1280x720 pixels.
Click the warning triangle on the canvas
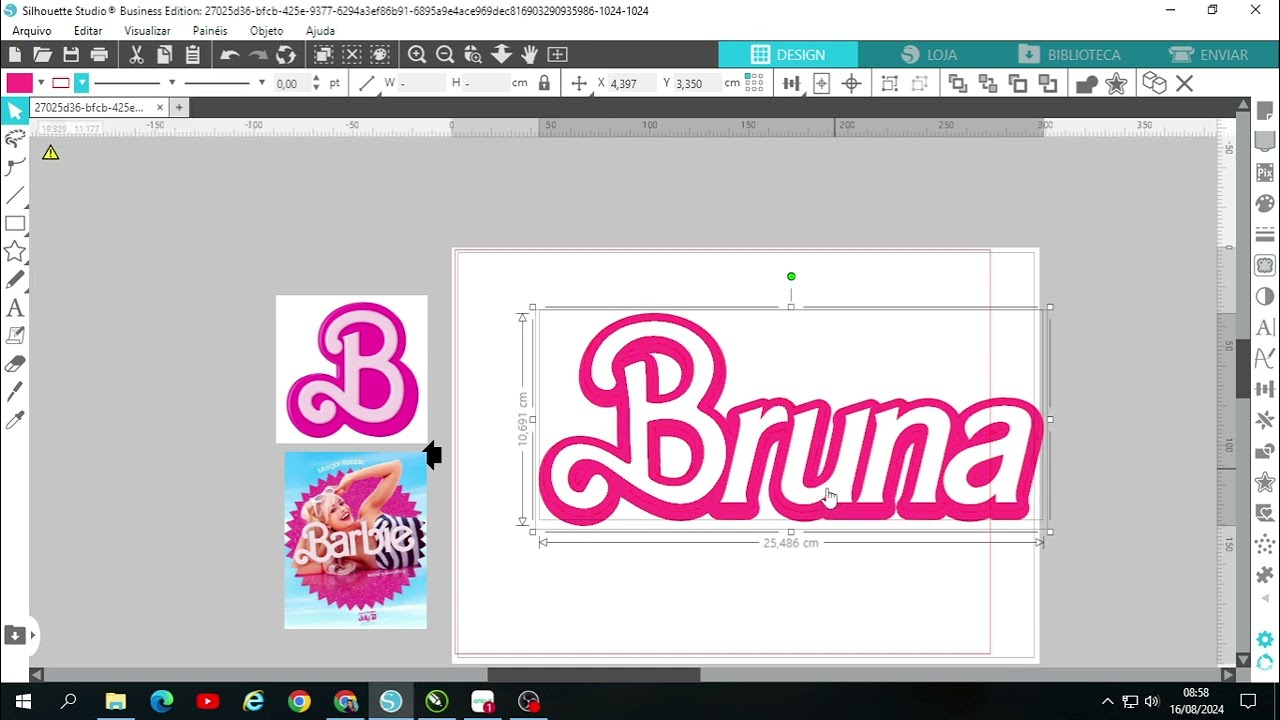point(51,152)
